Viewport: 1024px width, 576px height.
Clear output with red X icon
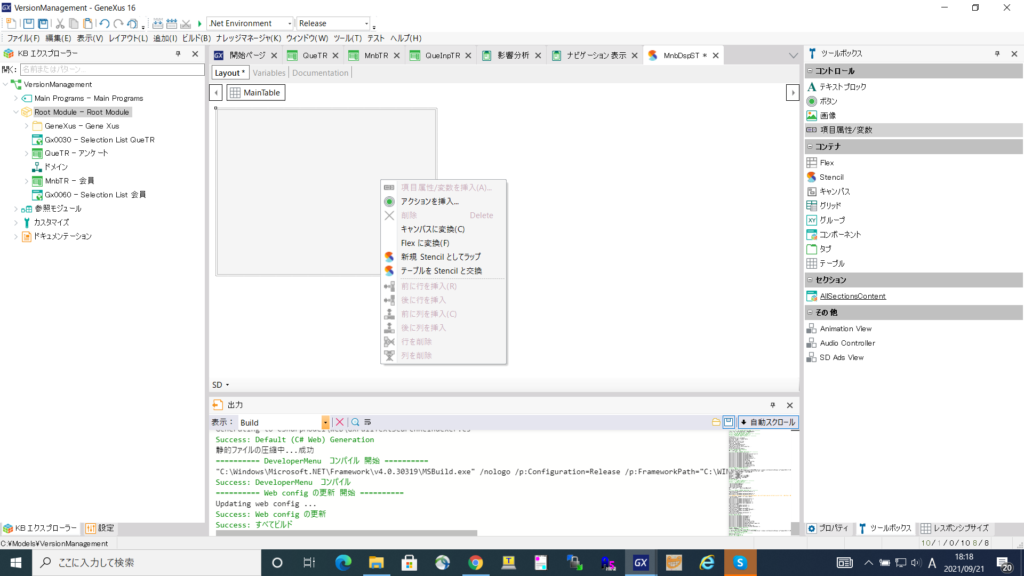point(340,423)
